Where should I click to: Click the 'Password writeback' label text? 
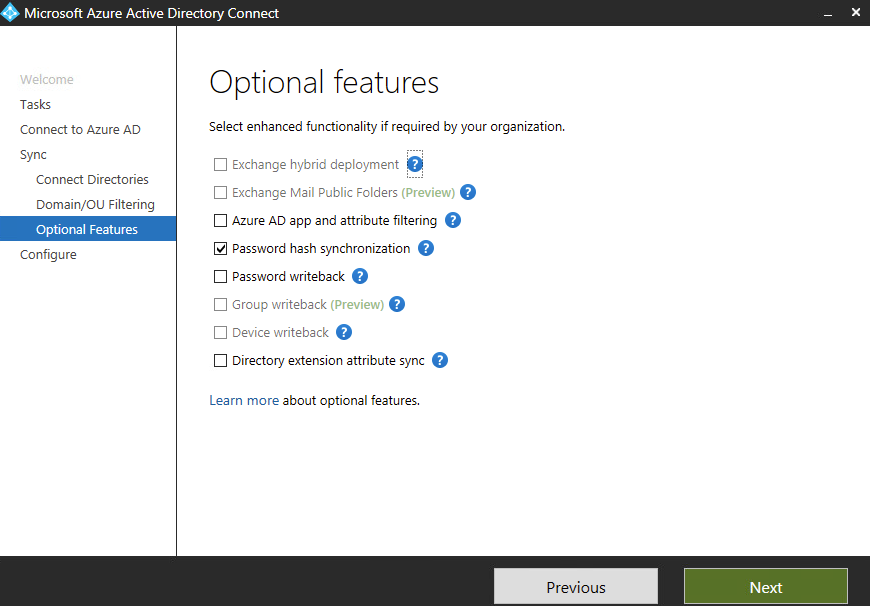tap(288, 276)
